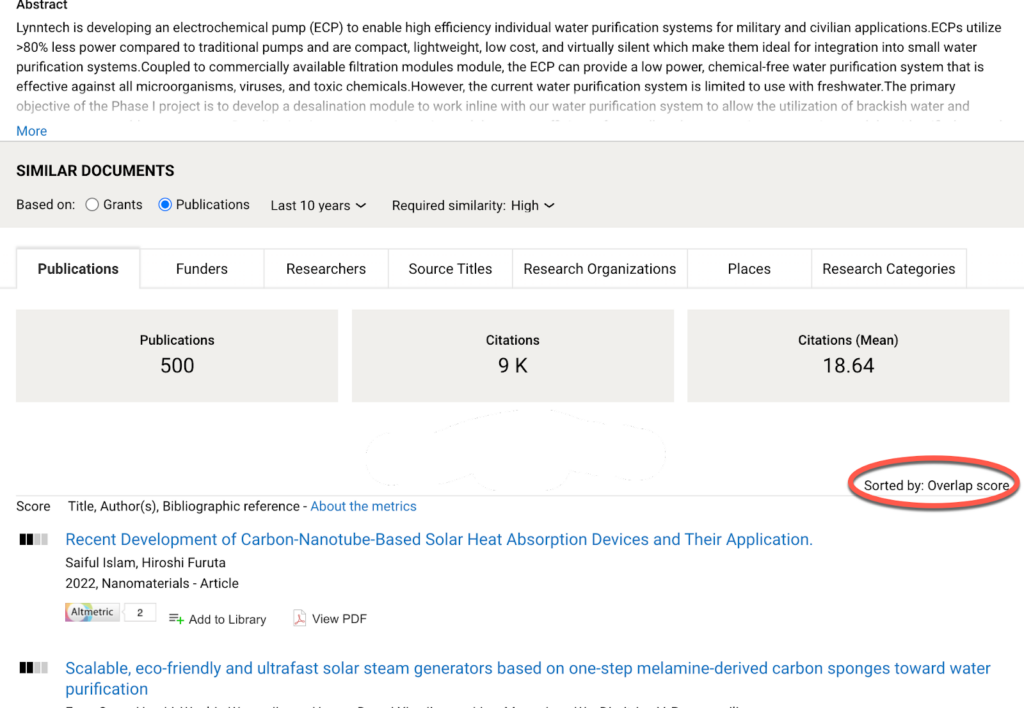The image size is (1024, 708).
Task: Open the Carbon-Nanotube-Based Solar Heat article link
Action: (439, 540)
